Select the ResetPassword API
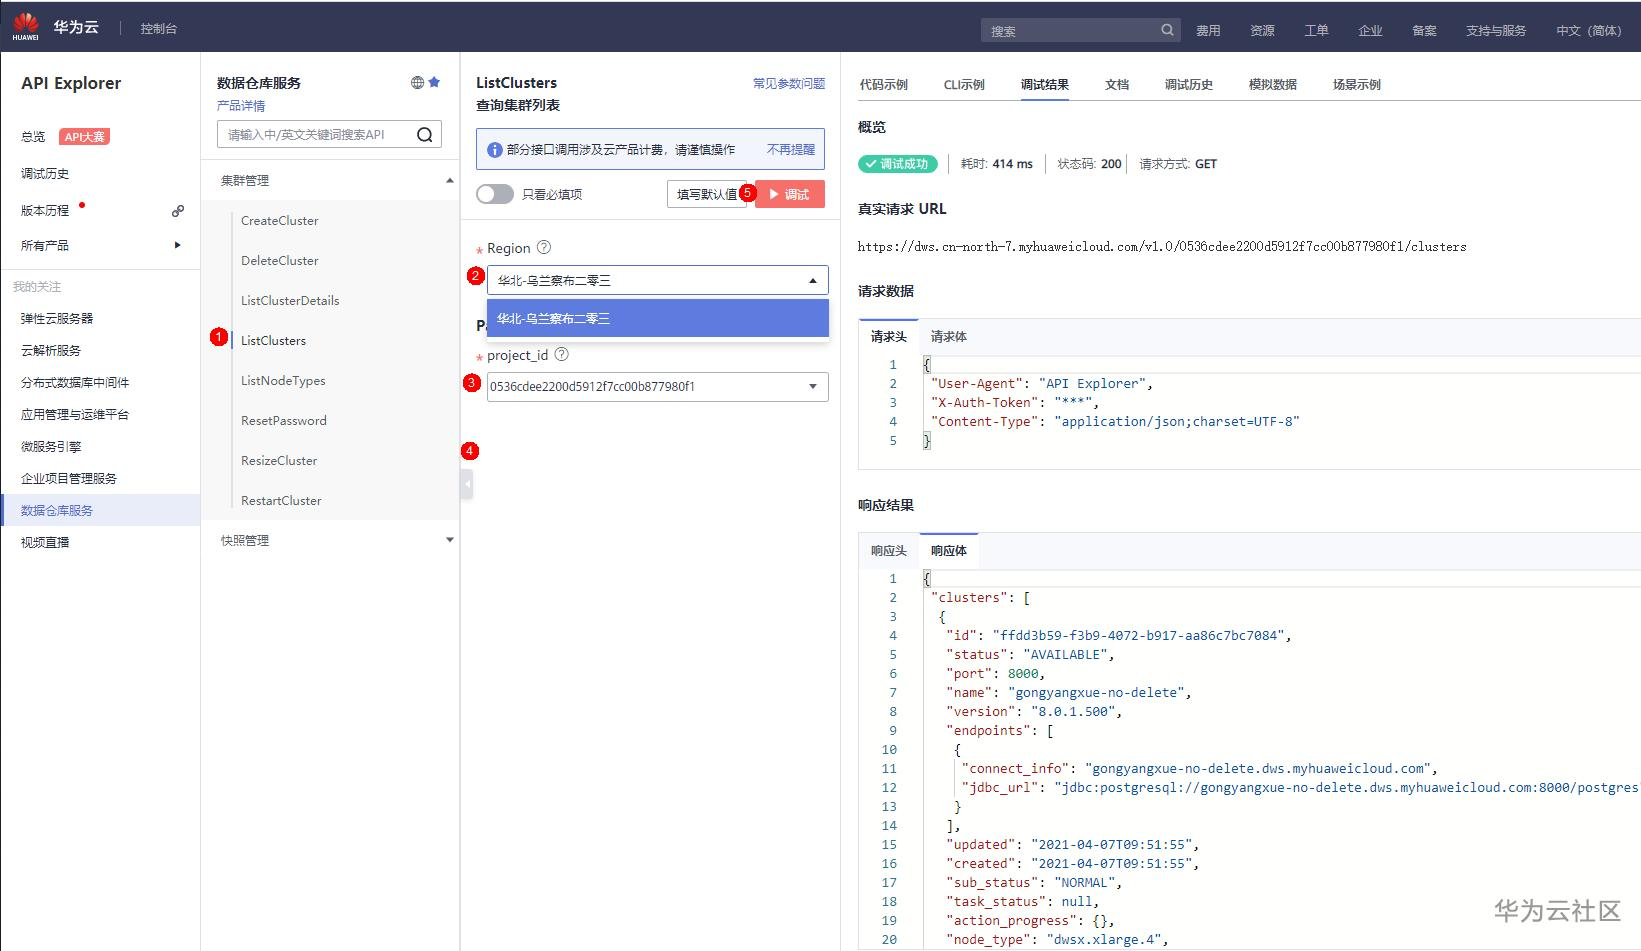 284,421
